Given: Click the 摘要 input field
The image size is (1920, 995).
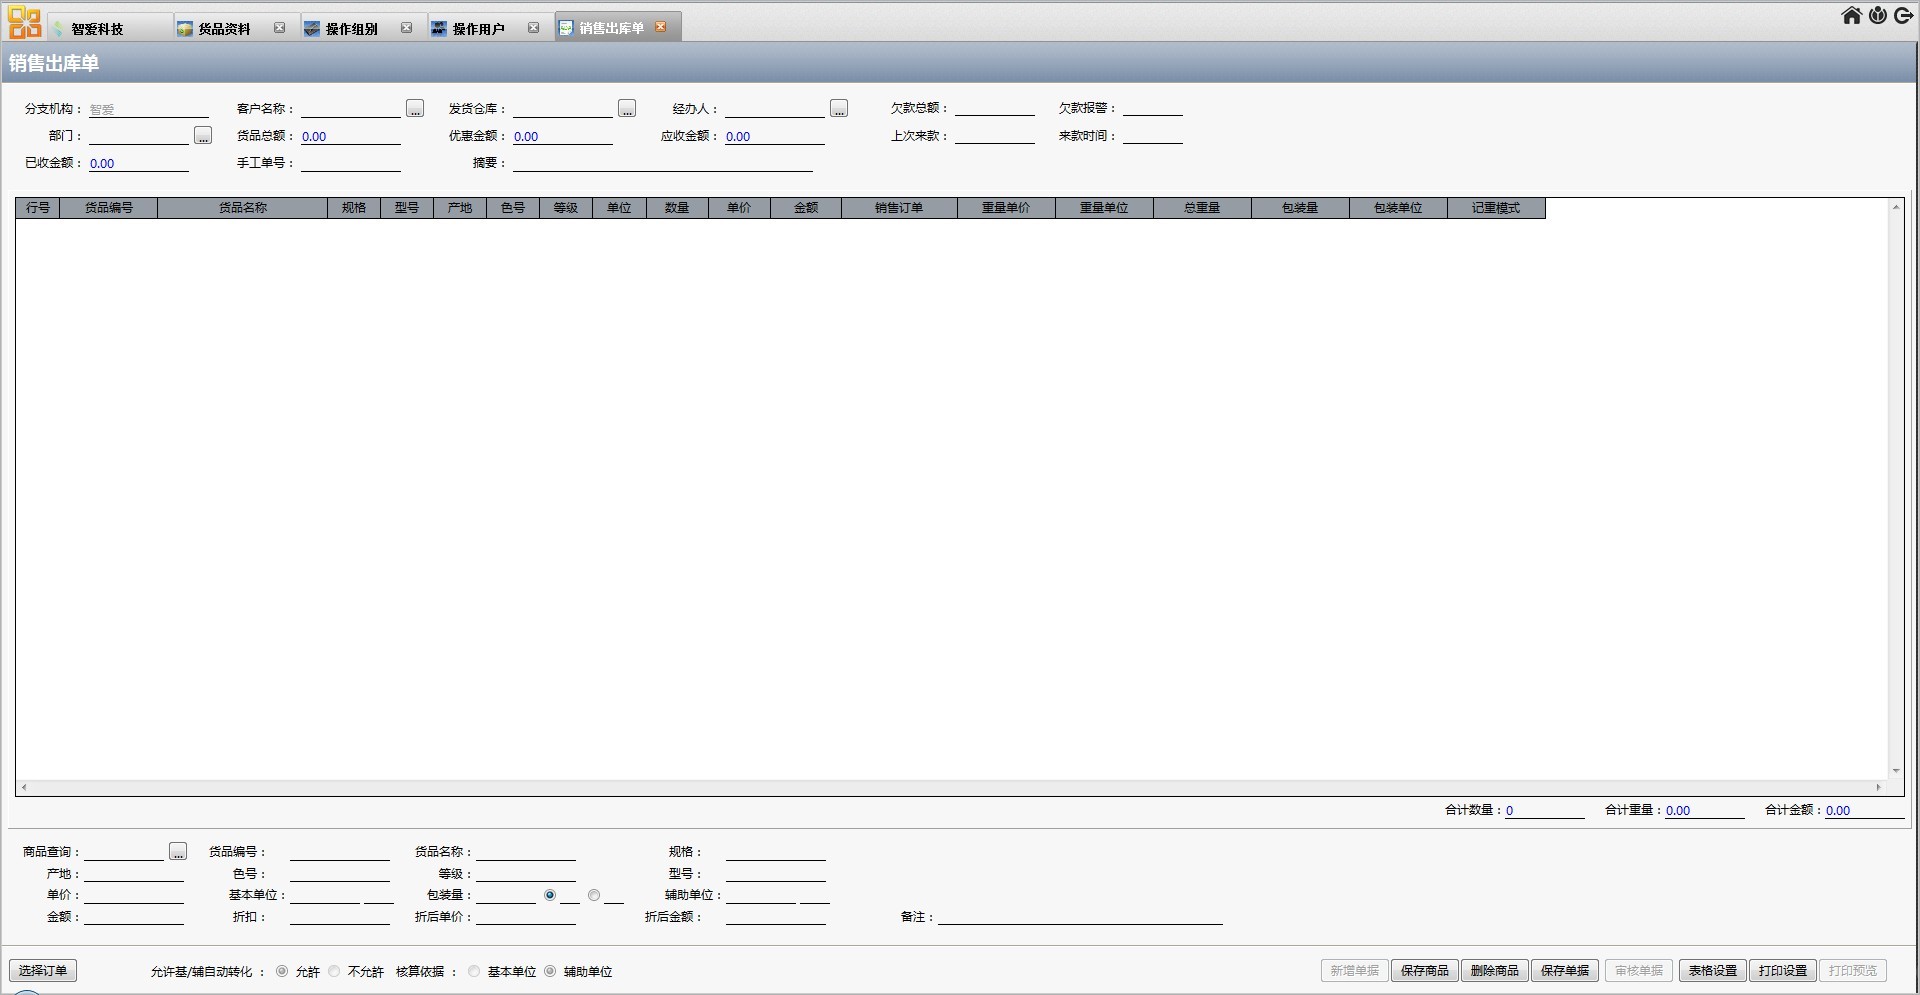Looking at the screenshot, I should (663, 163).
